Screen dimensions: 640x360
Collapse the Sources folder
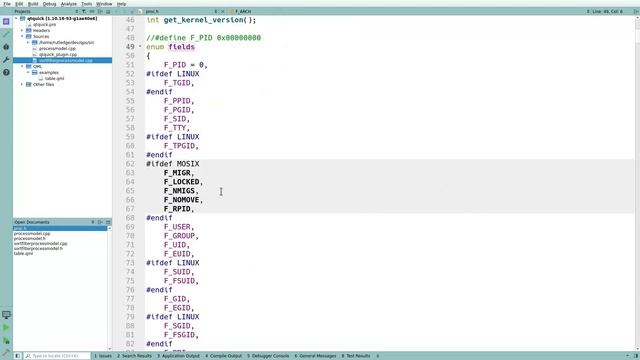point(22,36)
